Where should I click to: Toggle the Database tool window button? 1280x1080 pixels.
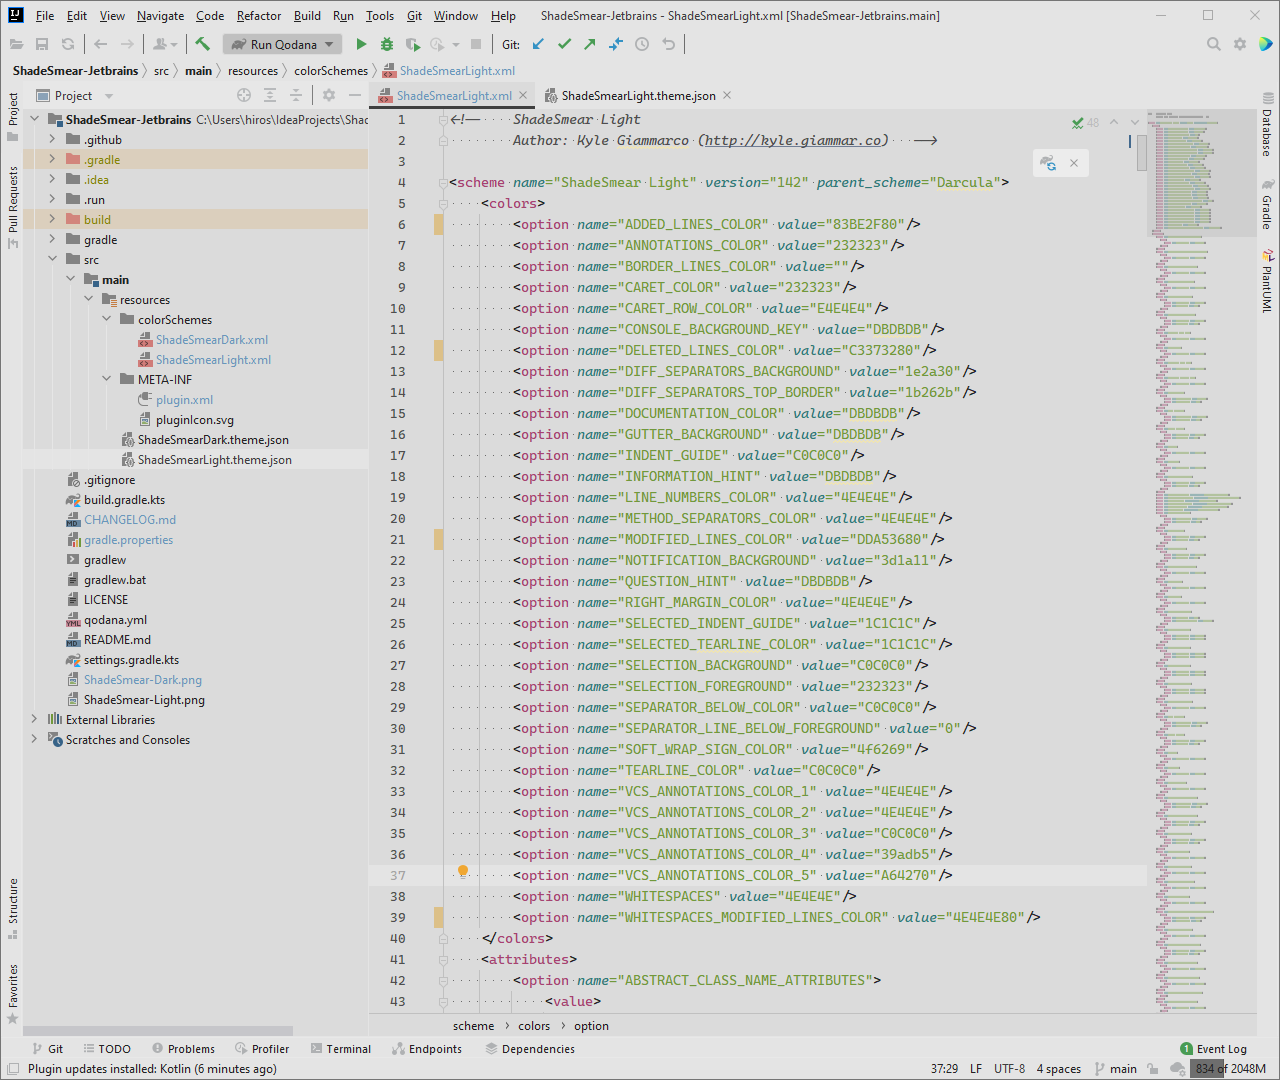(x=1267, y=124)
